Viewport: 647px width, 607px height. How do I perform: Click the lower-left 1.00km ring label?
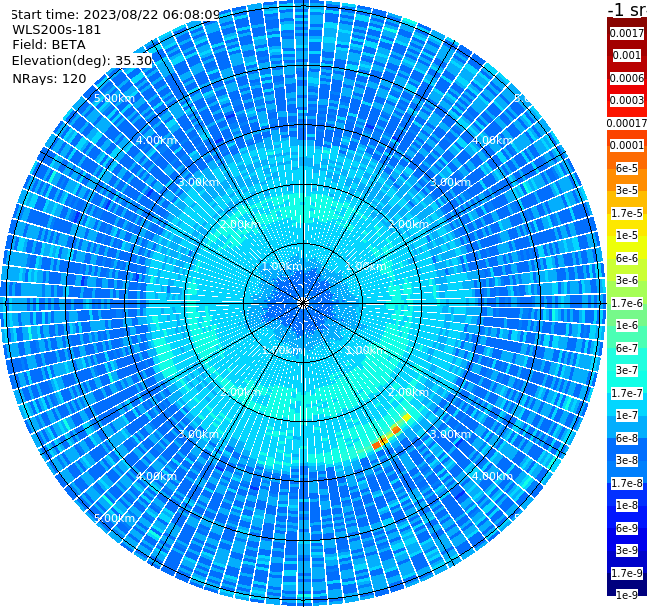(x=282, y=350)
